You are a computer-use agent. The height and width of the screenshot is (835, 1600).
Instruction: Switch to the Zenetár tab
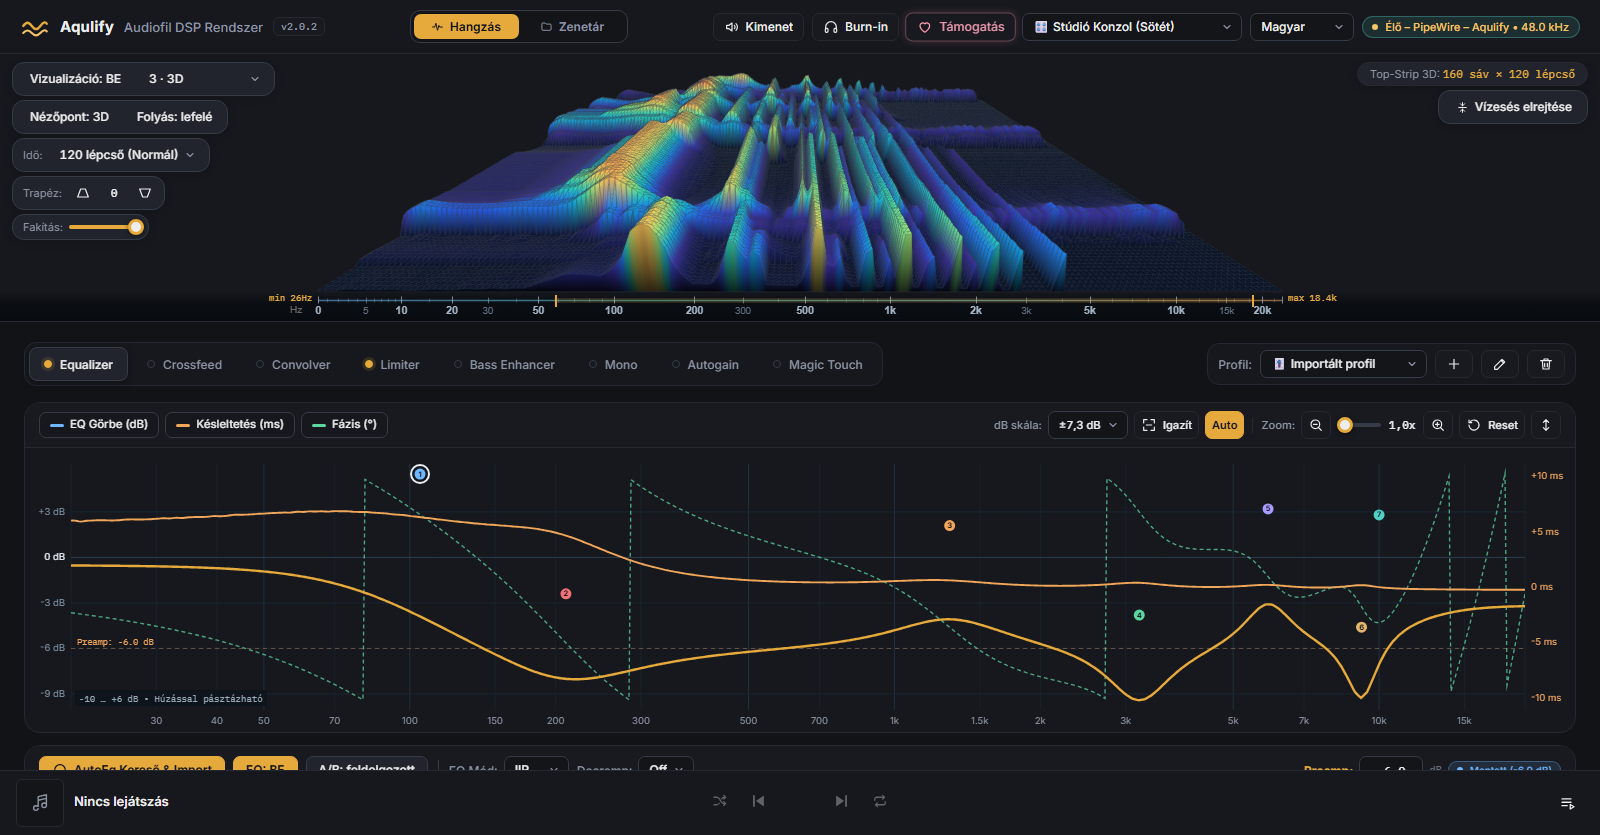pyautogui.click(x=572, y=27)
